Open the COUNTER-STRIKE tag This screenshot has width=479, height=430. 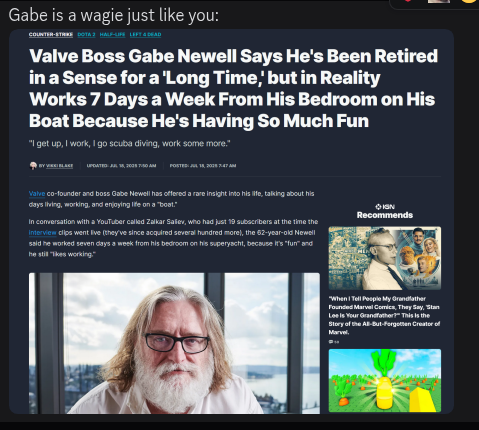[51, 34]
